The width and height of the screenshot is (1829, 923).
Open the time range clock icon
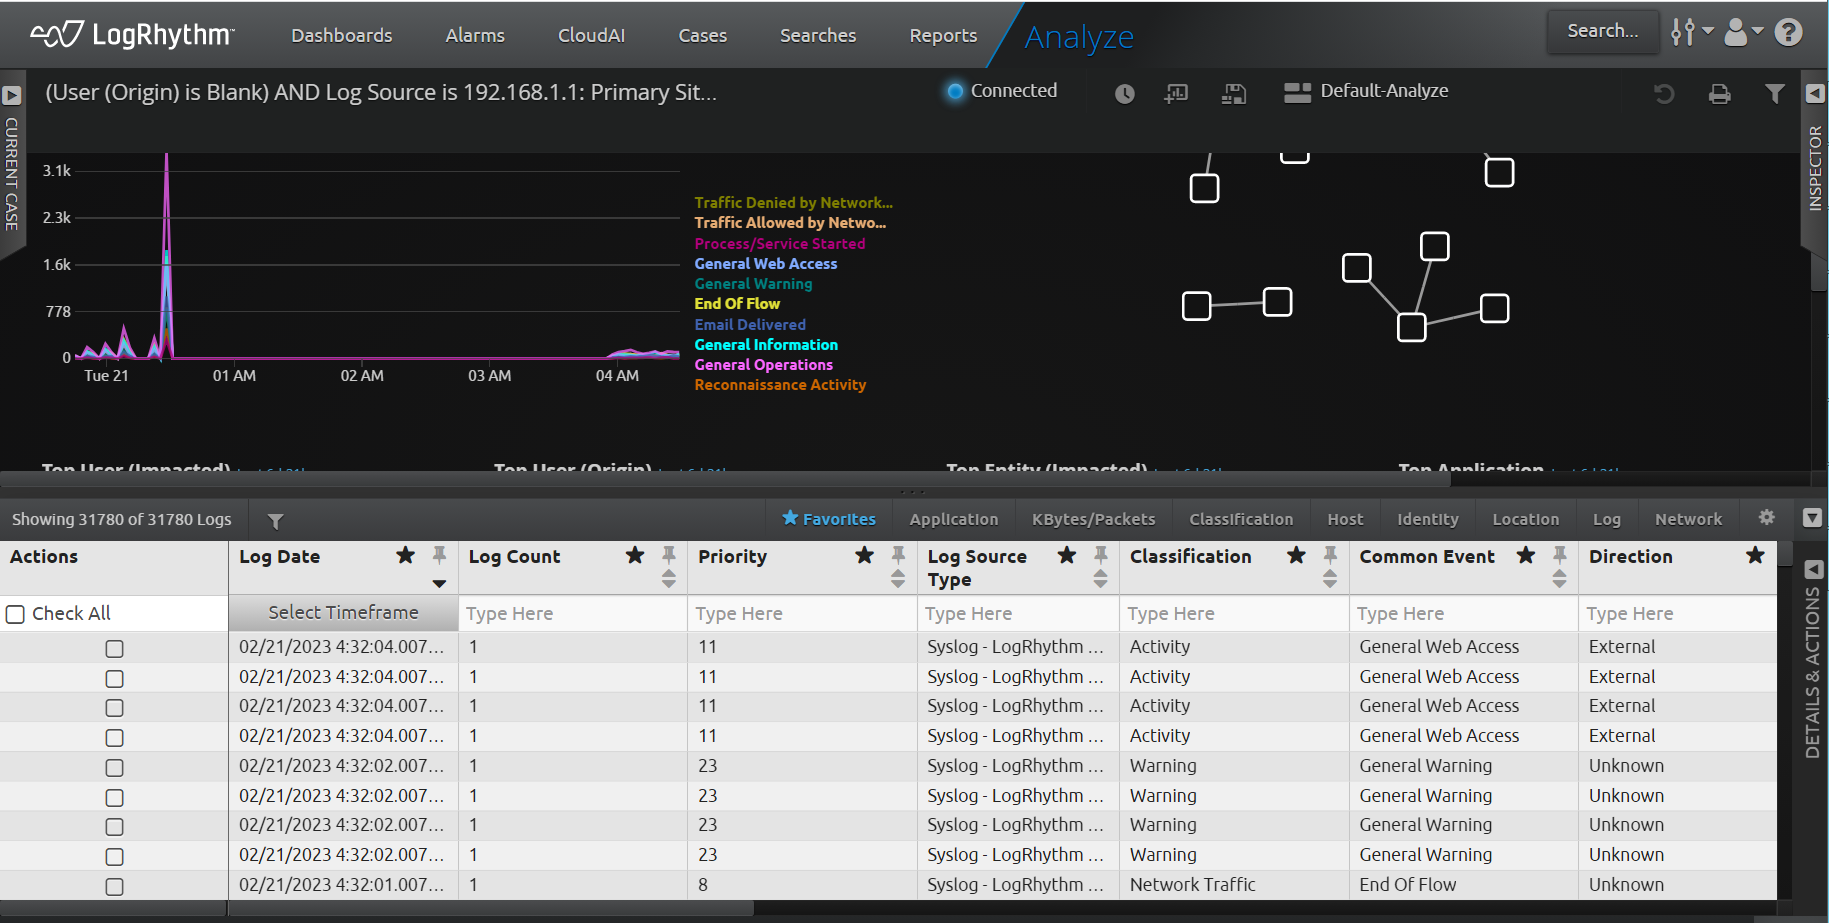(1124, 93)
